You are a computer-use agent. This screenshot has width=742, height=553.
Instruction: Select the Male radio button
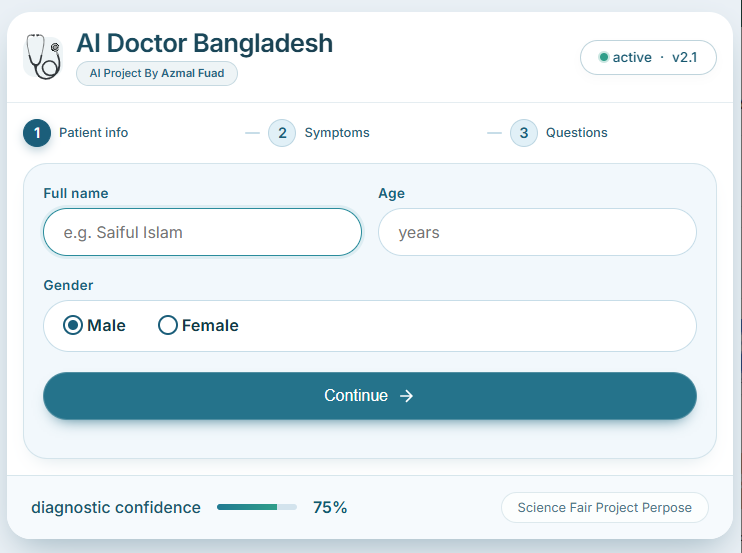coord(73,325)
